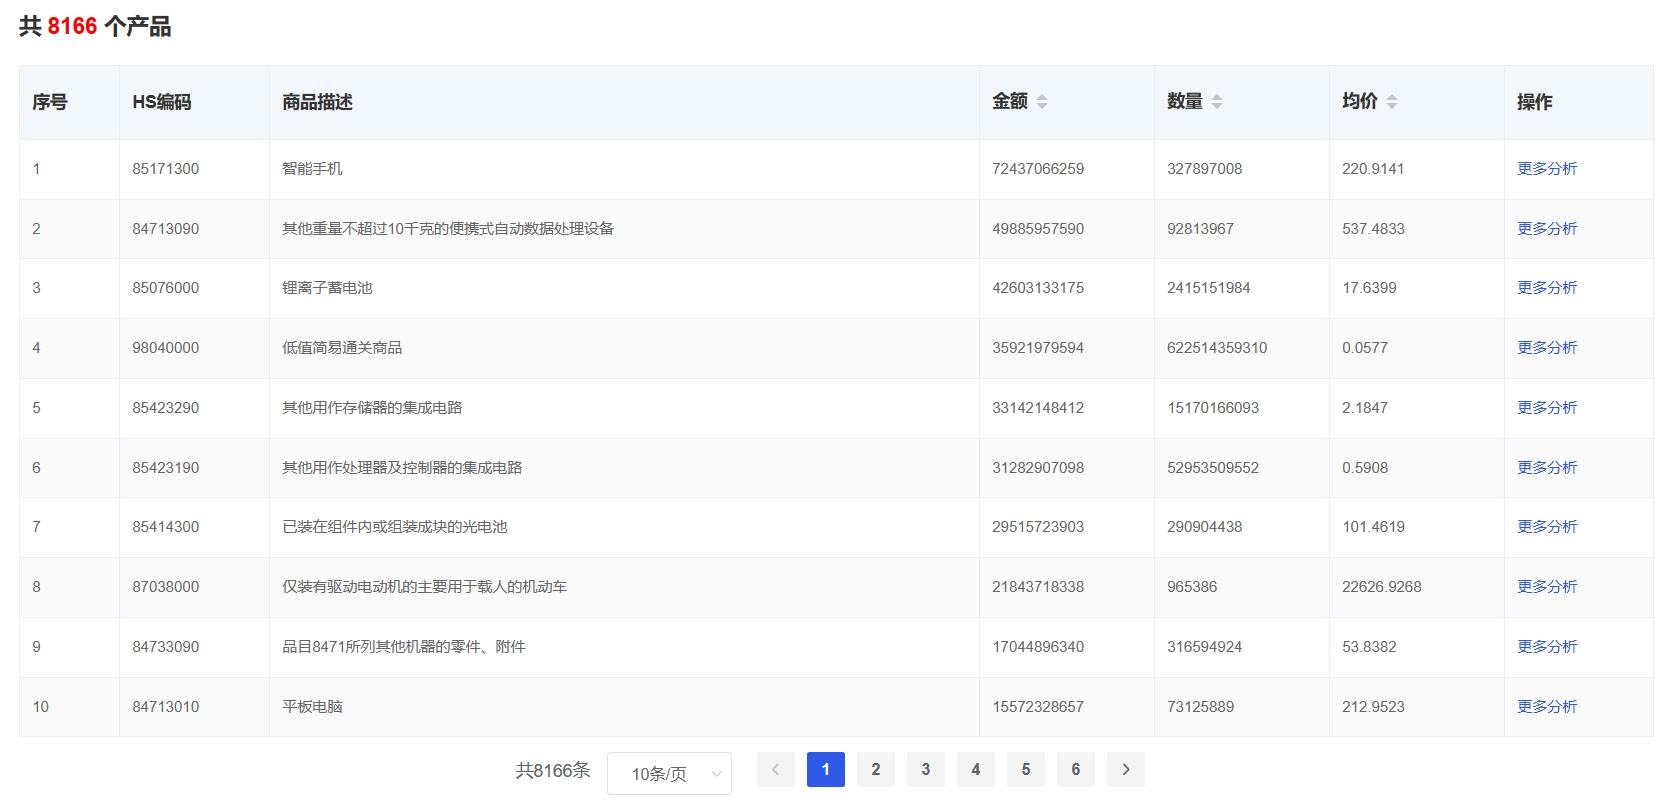Open the 10条/页 page size dropdown

669,773
